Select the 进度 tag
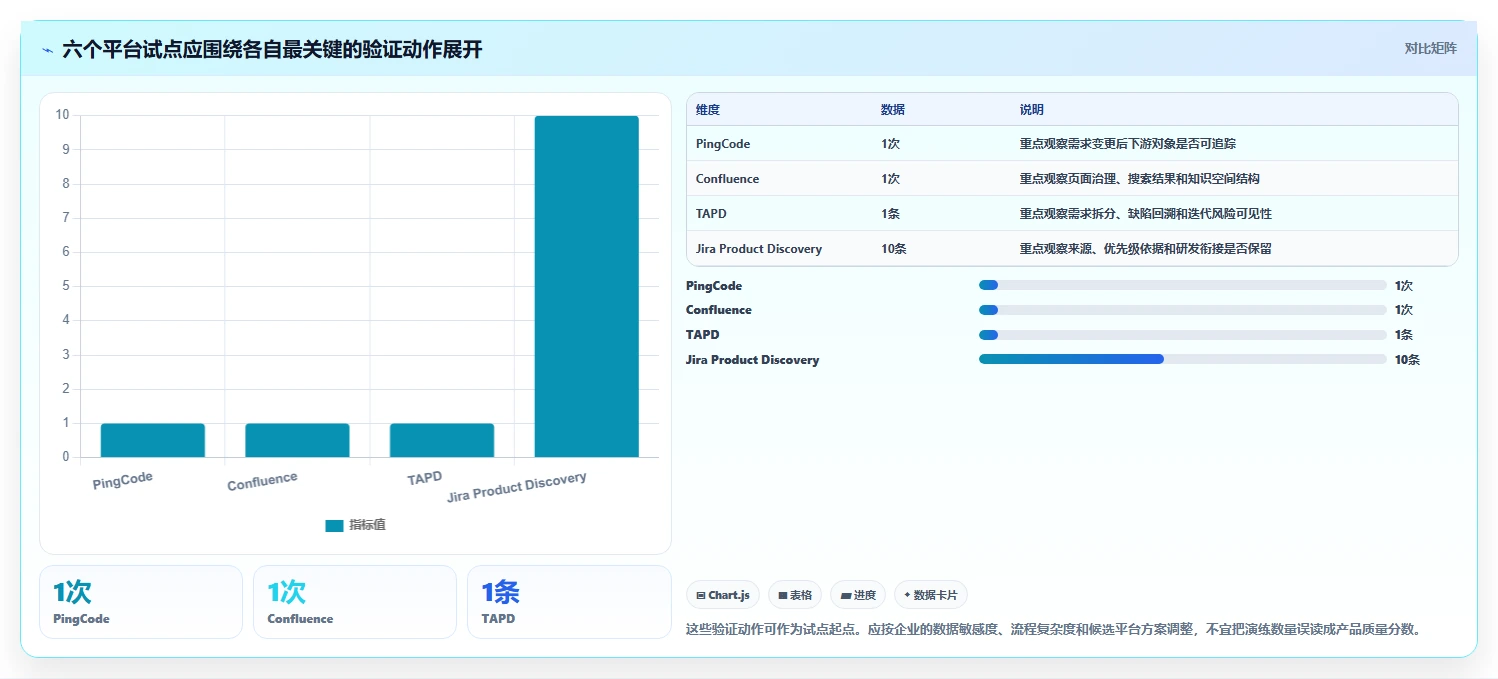 tap(858, 595)
